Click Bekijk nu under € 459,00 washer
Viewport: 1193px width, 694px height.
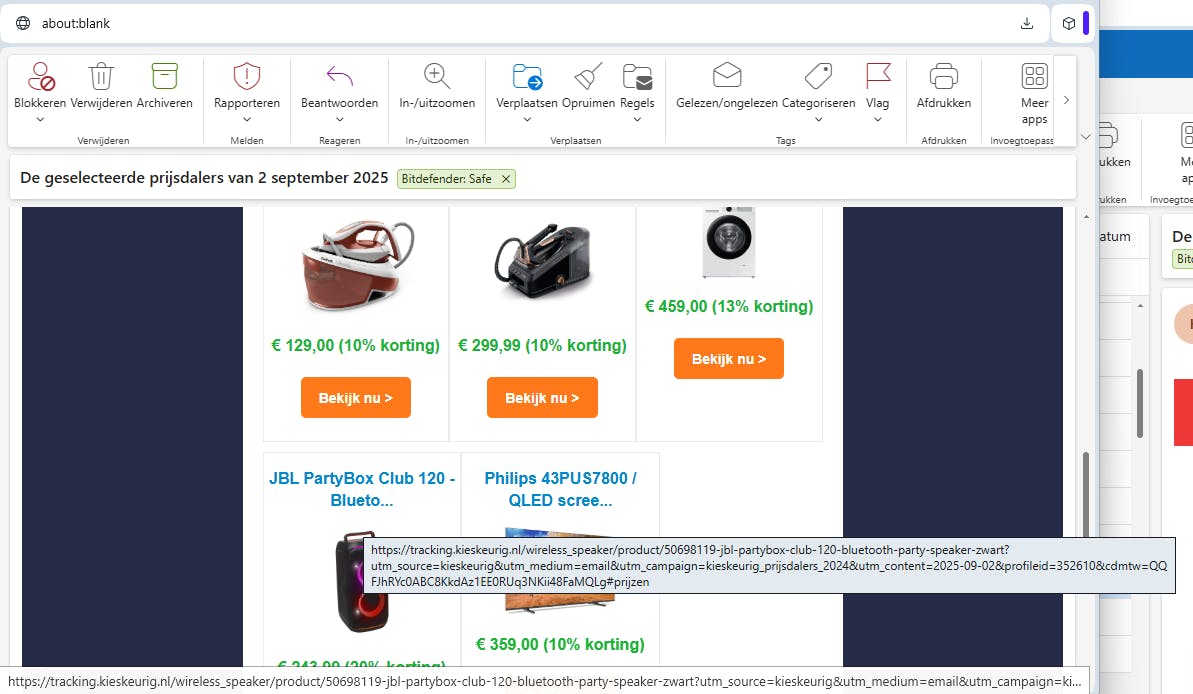click(728, 358)
